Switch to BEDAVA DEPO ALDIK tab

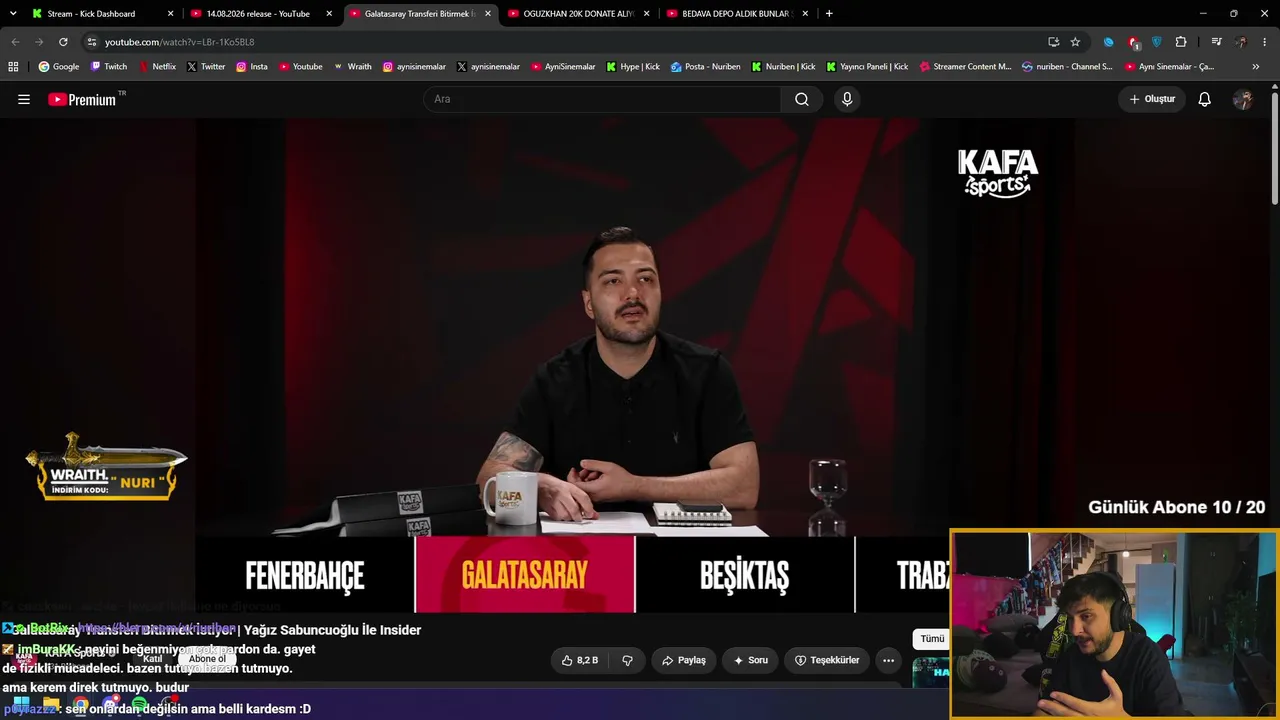coord(737,14)
